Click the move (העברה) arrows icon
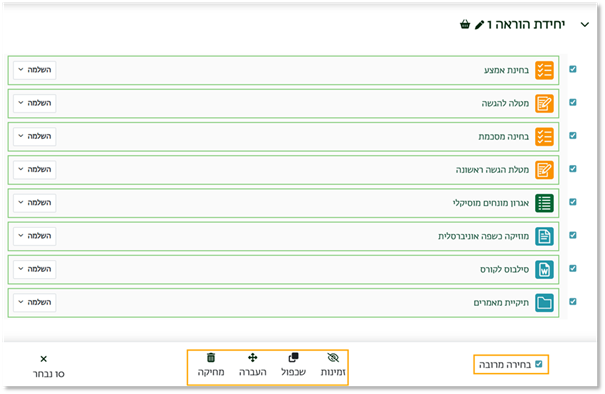The width and height of the screenshot is (605, 394). [253, 358]
